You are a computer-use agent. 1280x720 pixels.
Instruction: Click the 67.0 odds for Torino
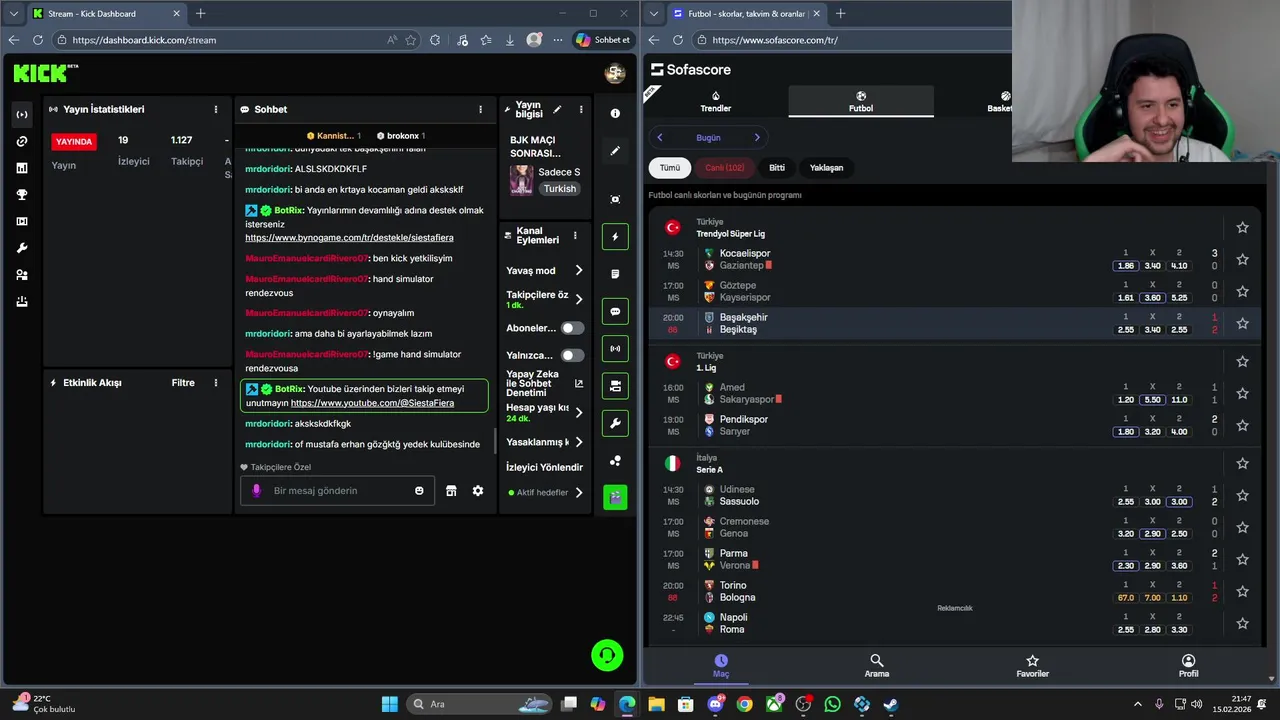(1125, 598)
